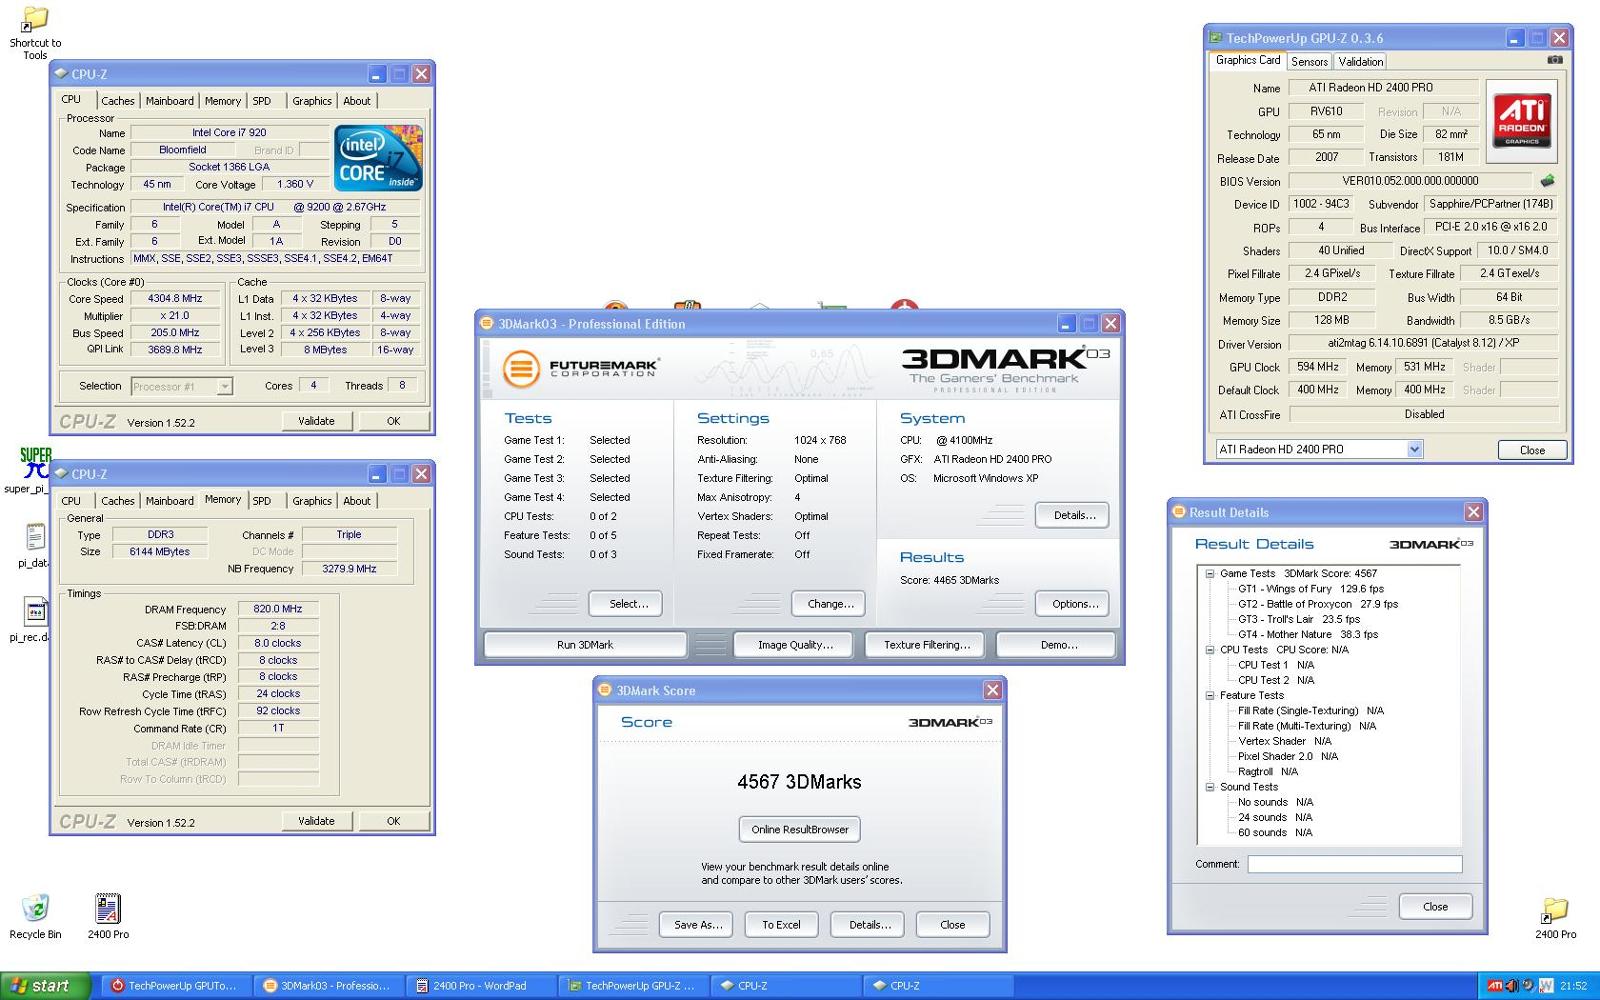Open the Validation tab in GPU-Z
1600x1000 pixels.
[x=1361, y=62]
